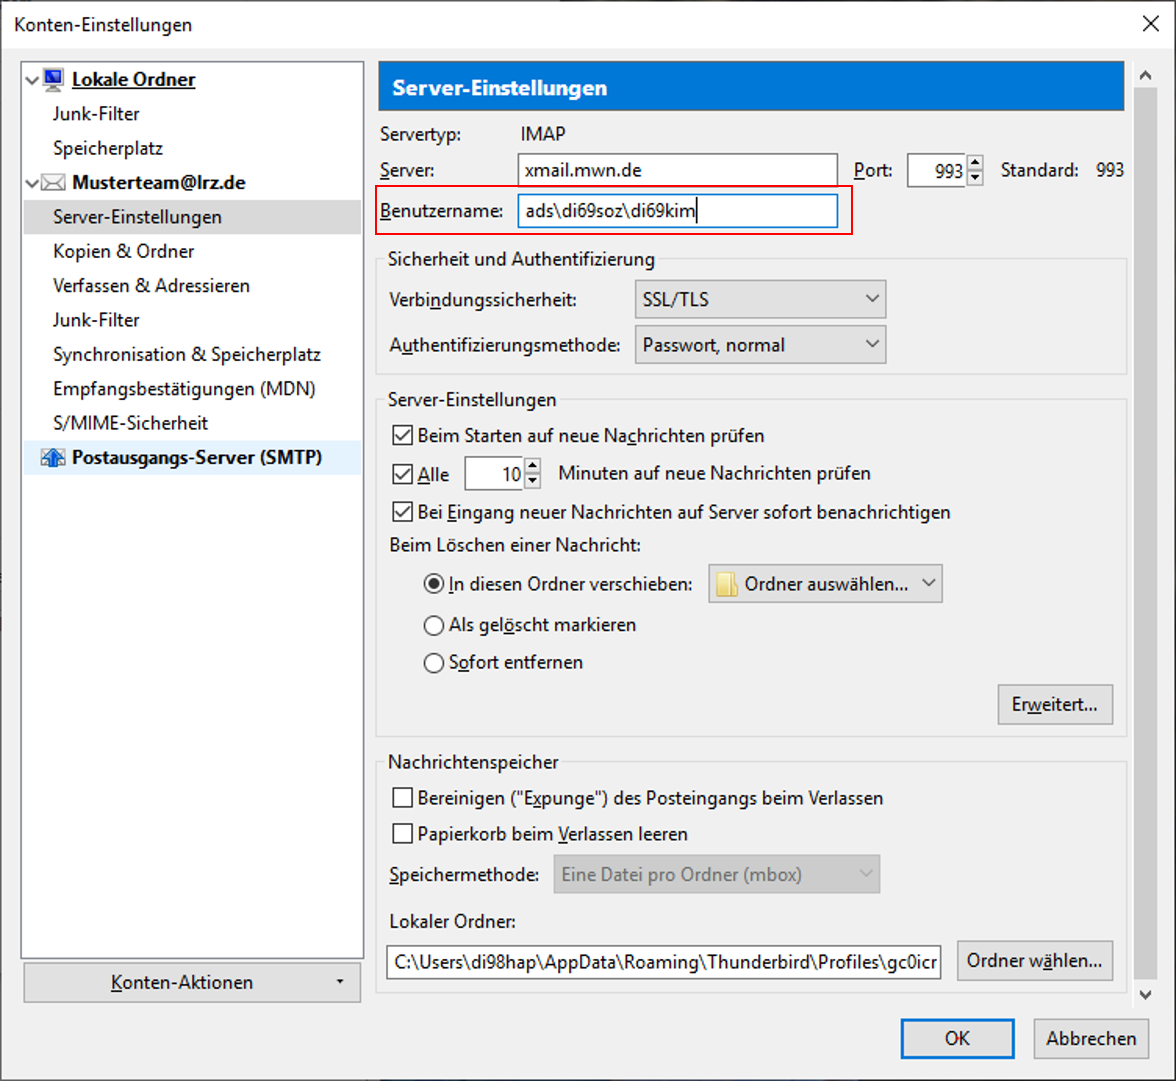Disable checking for new messages at startup
The width and height of the screenshot is (1176, 1081).
click(403, 436)
